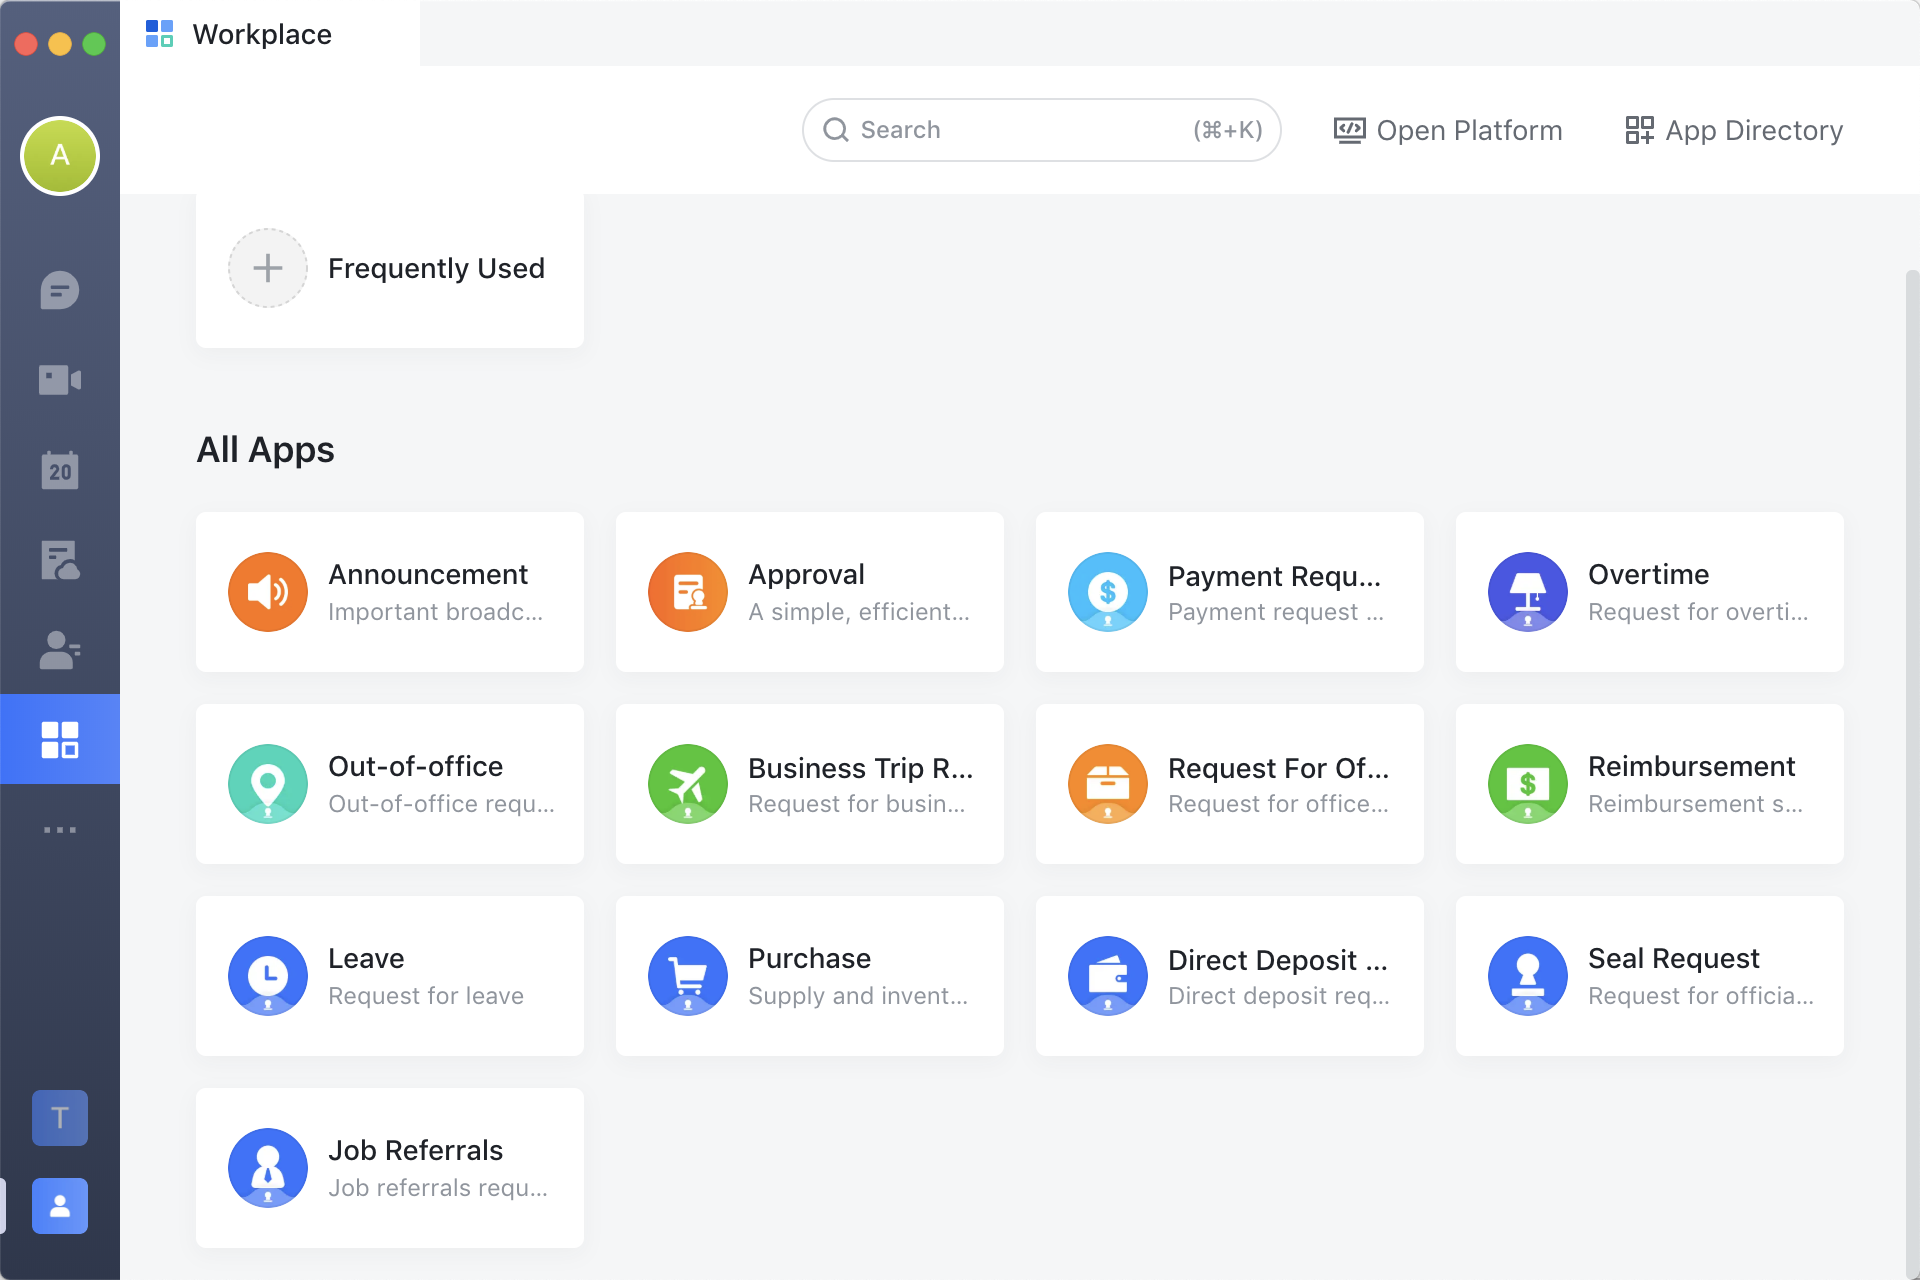Open the Messenger chat sidebar icon
Screen dimensions: 1920x1280
(60, 291)
